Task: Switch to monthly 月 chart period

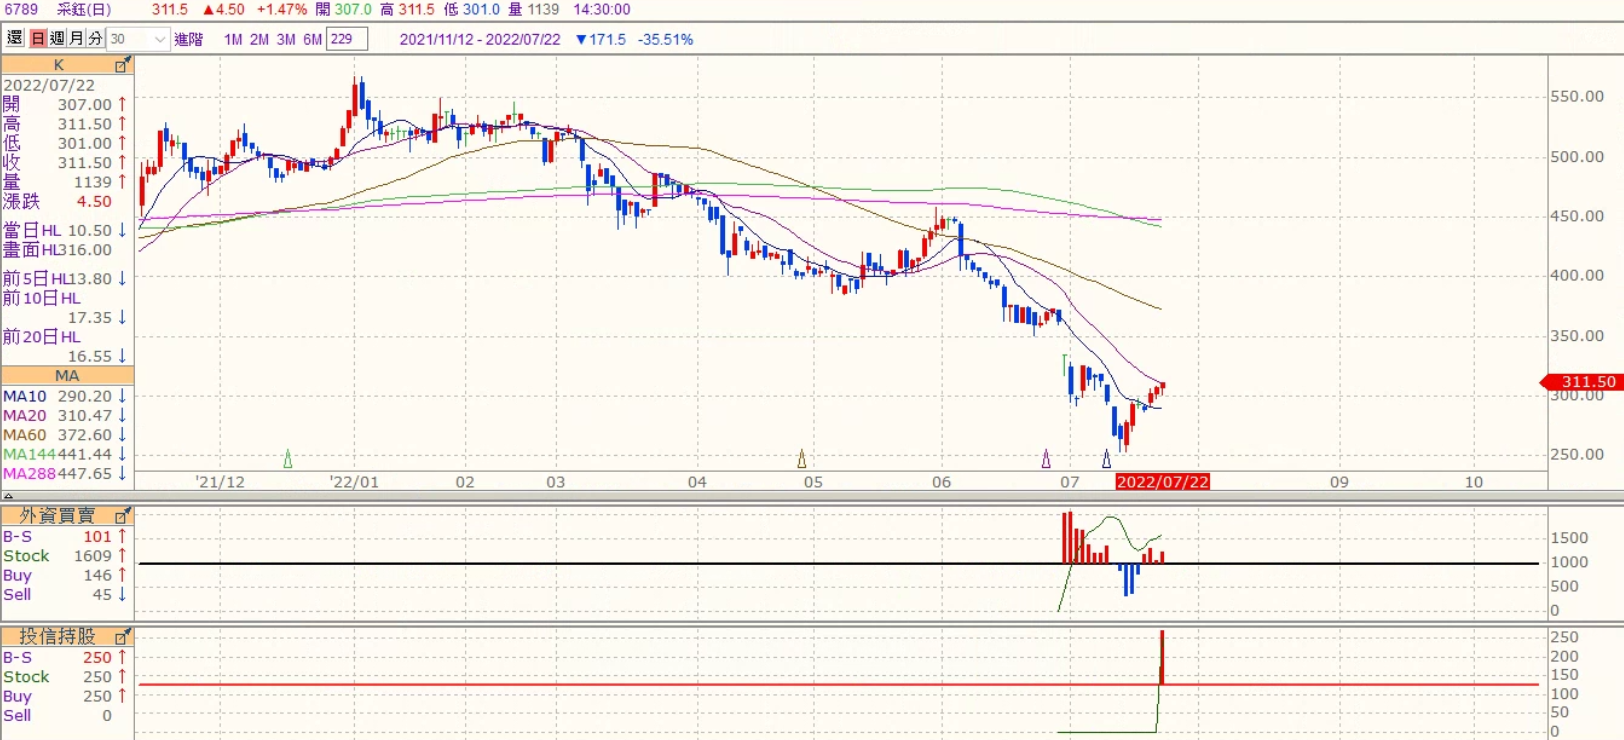Action: click(x=76, y=39)
